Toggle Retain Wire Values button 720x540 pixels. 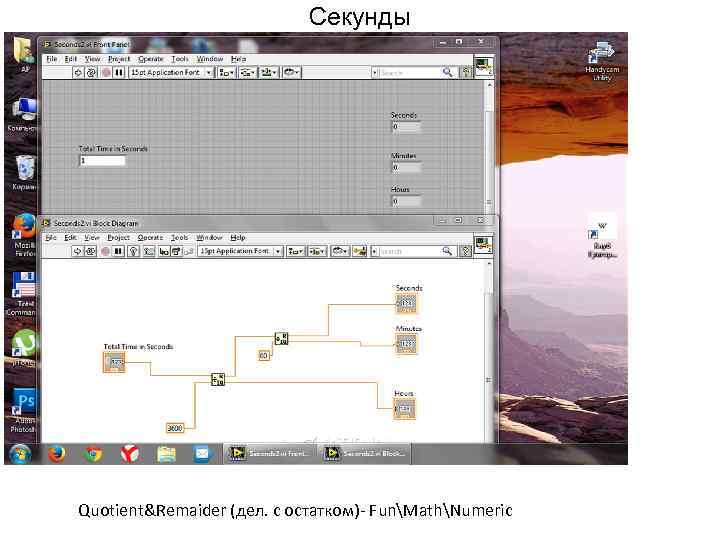tap(149, 251)
